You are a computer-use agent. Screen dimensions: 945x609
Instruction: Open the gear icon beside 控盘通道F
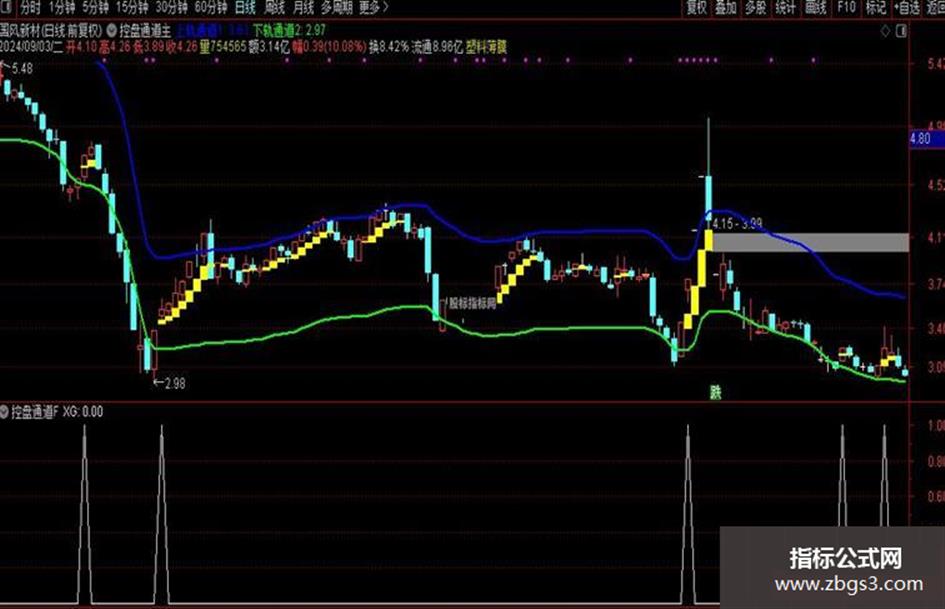pyautogui.click(x=4, y=412)
